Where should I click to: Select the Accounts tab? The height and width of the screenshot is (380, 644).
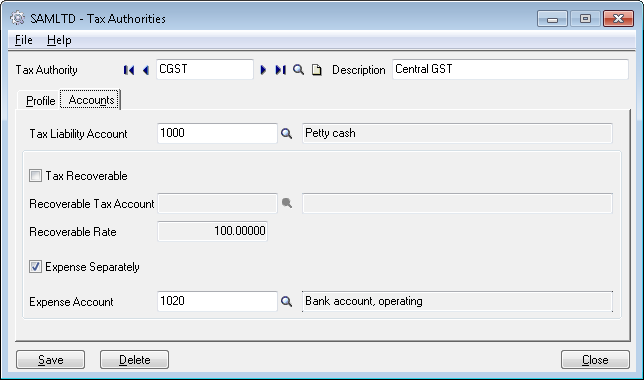(91, 100)
